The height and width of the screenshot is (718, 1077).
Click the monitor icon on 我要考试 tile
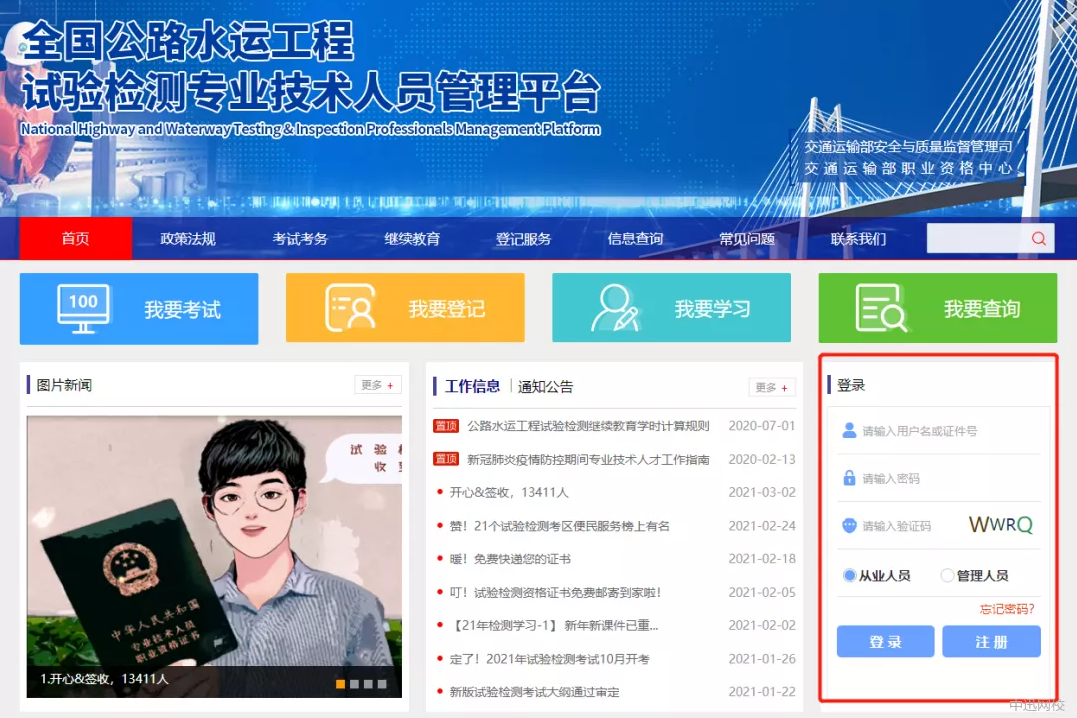[x=83, y=308]
